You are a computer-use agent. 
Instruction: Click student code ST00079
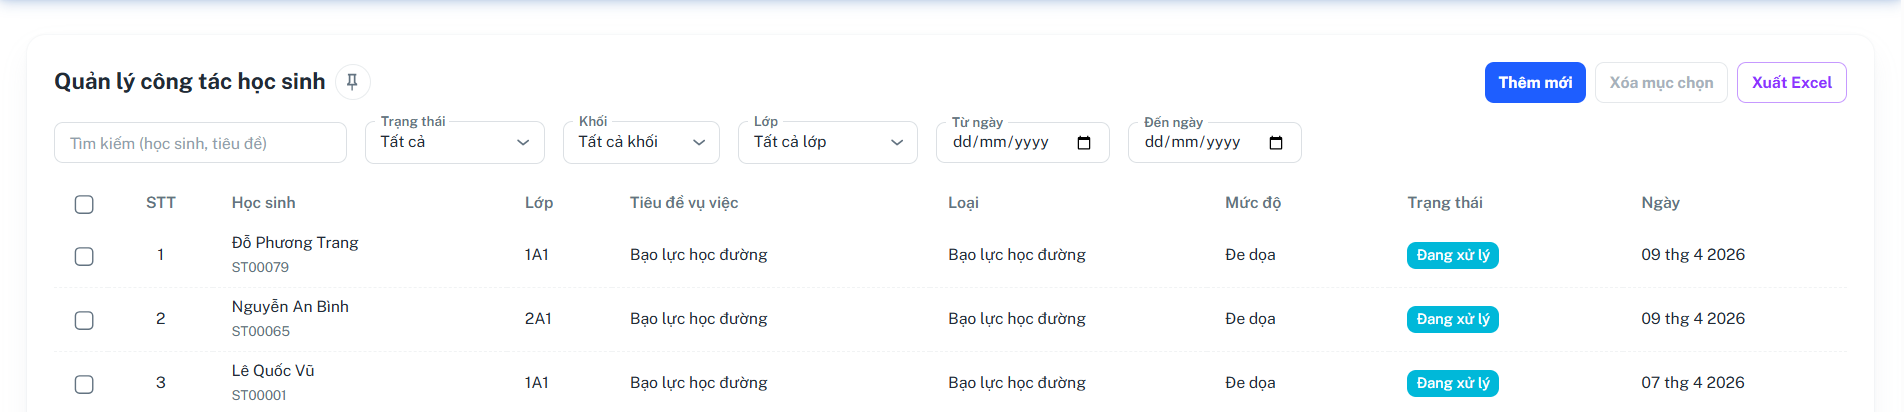(x=260, y=267)
